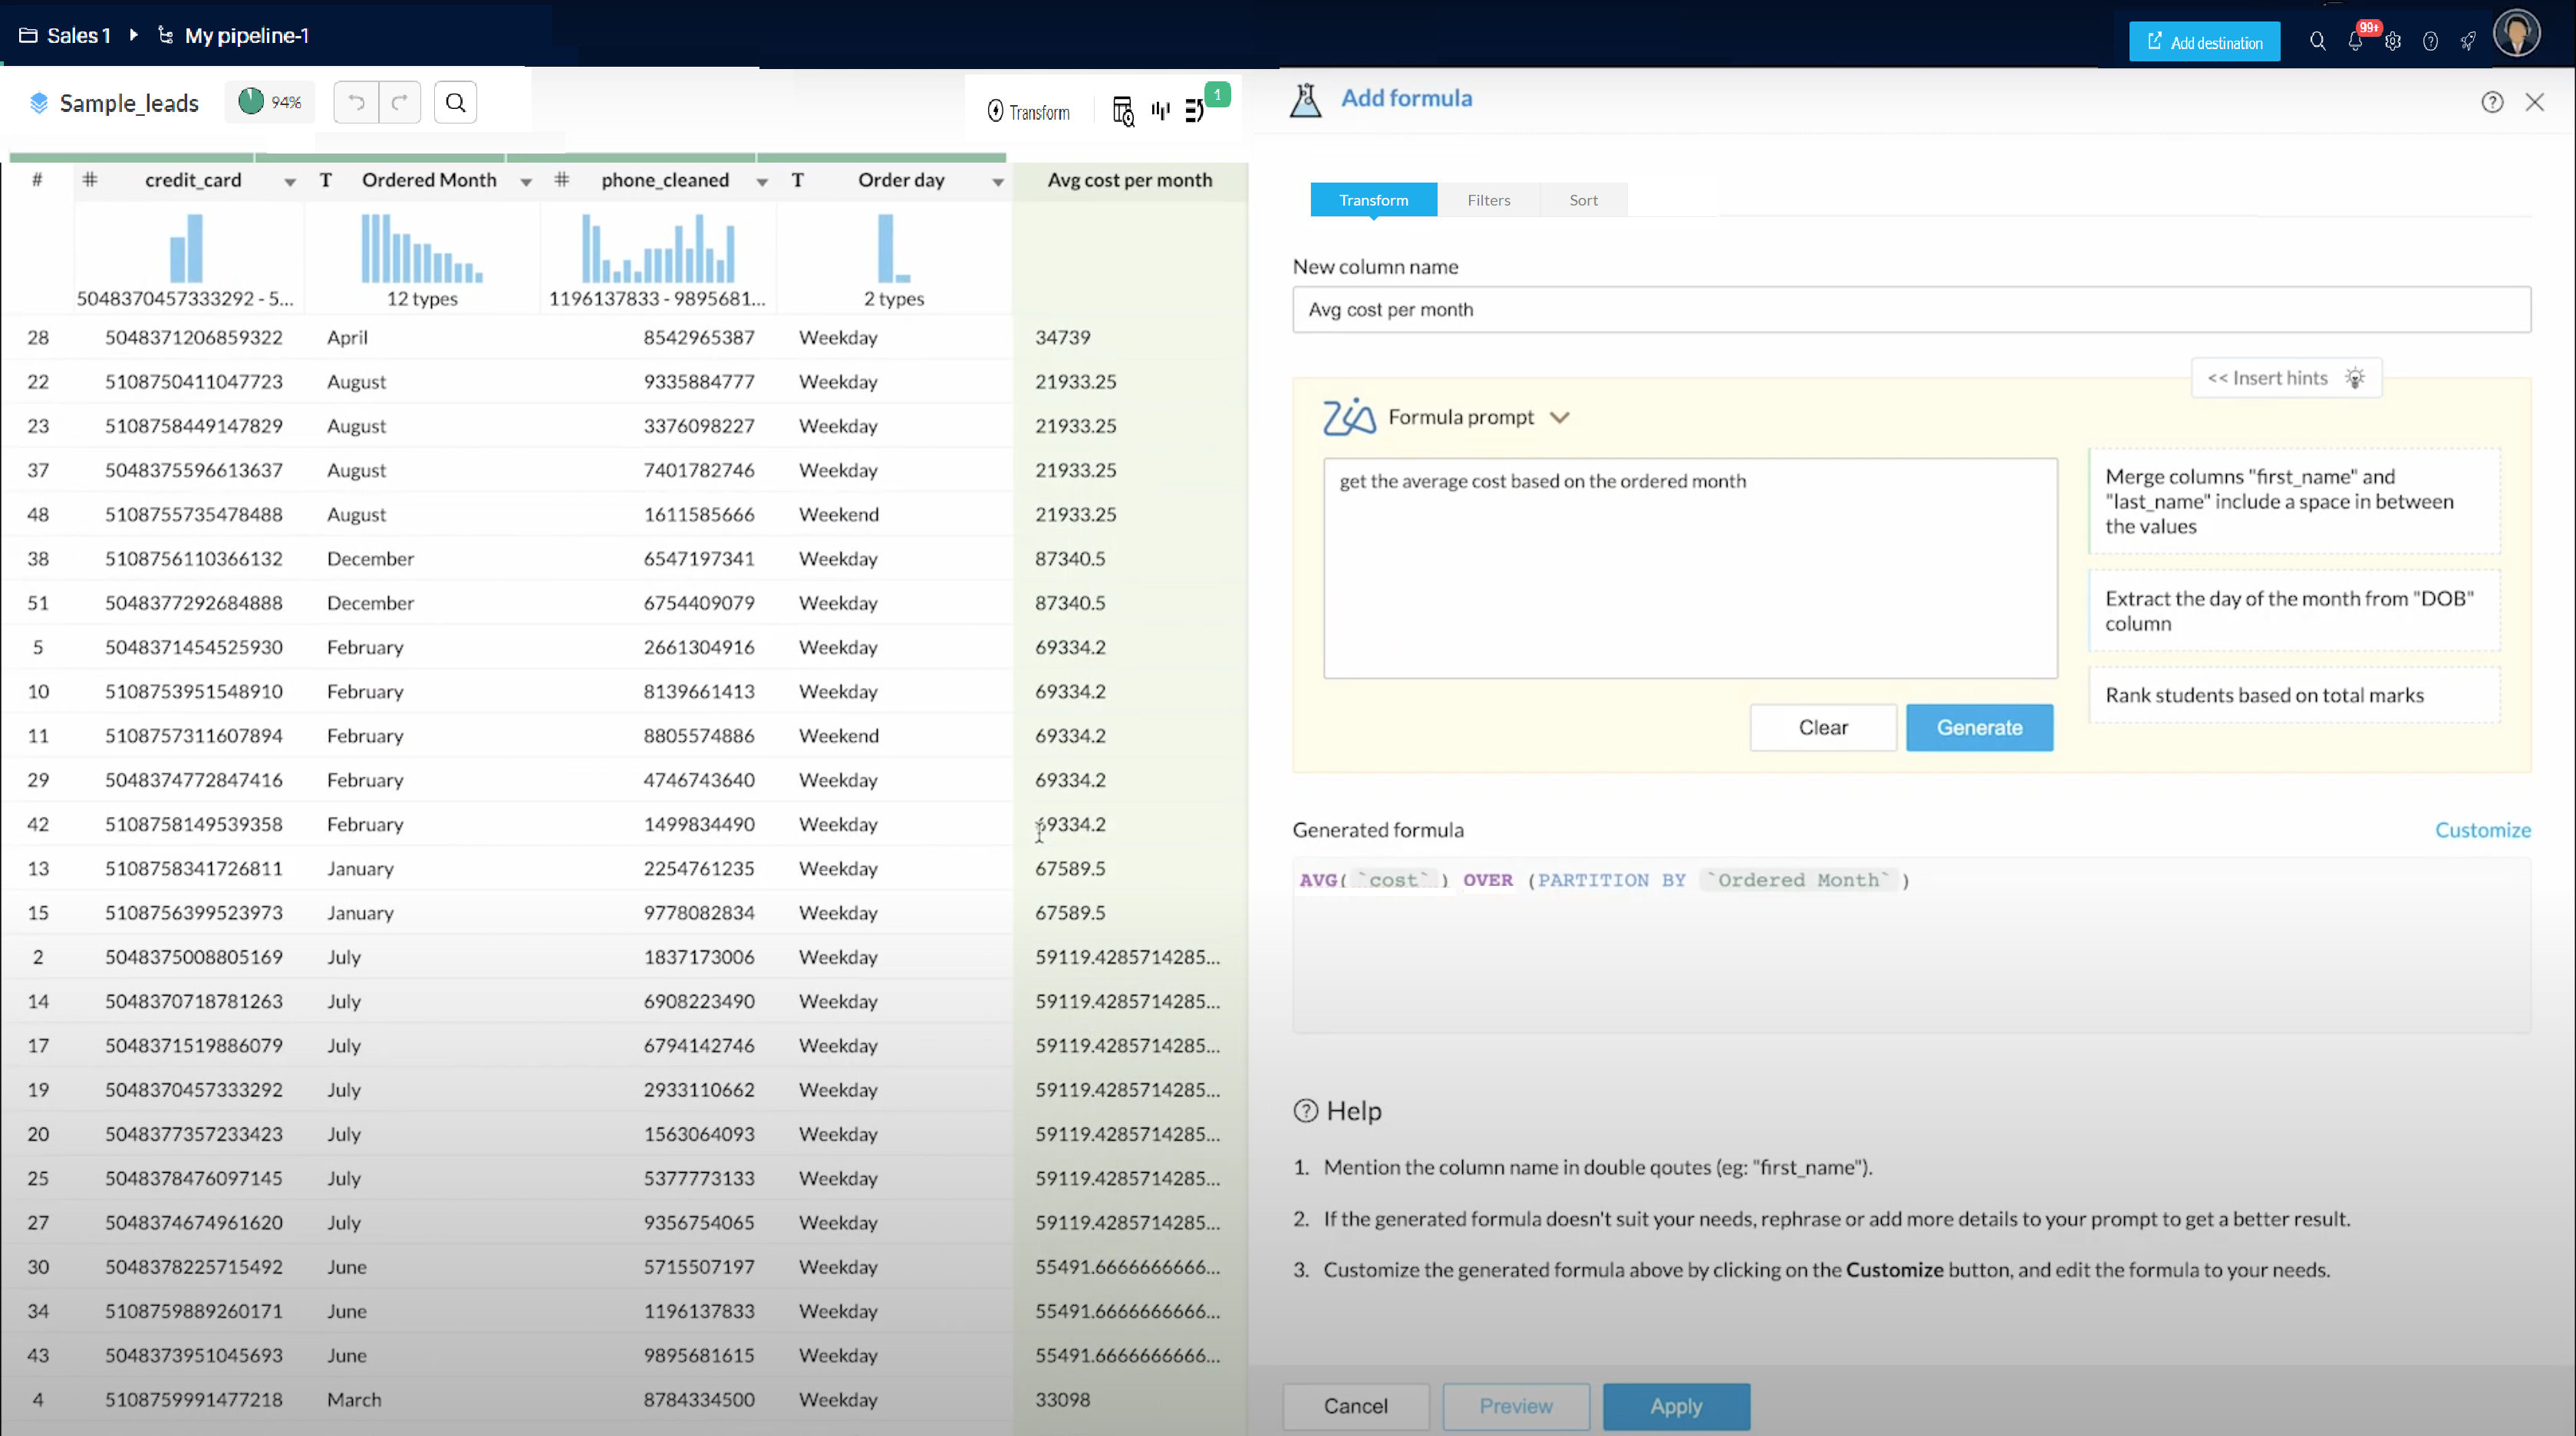Click the Customize link

click(2482, 830)
